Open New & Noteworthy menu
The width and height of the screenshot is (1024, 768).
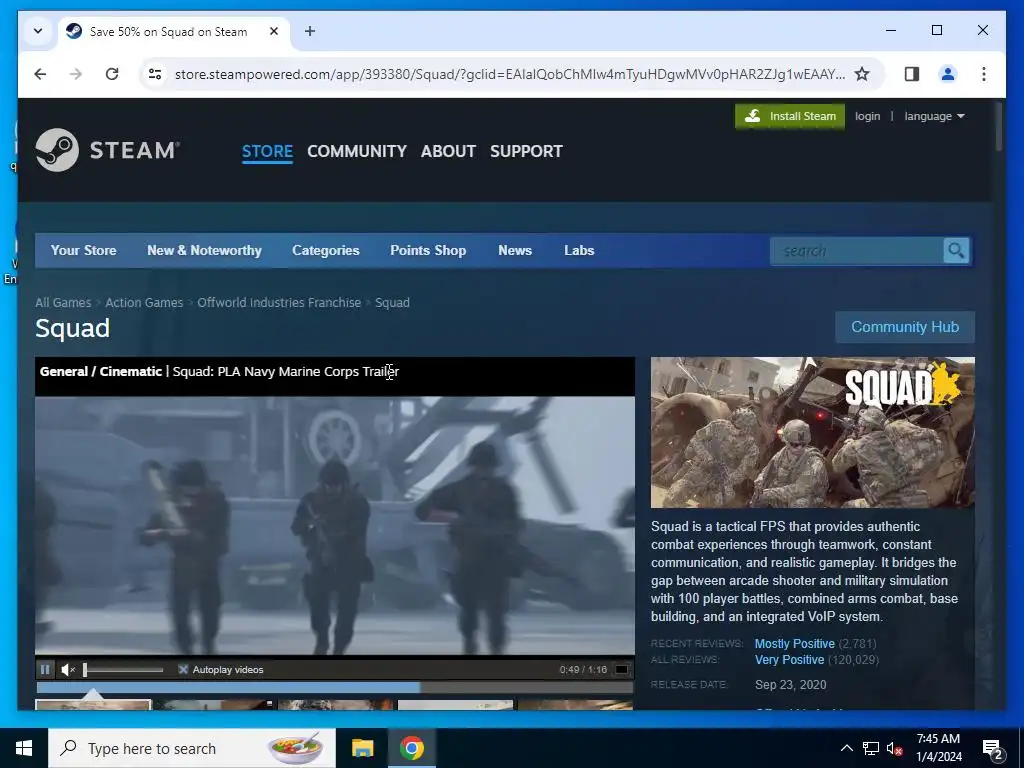coord(204,251)
